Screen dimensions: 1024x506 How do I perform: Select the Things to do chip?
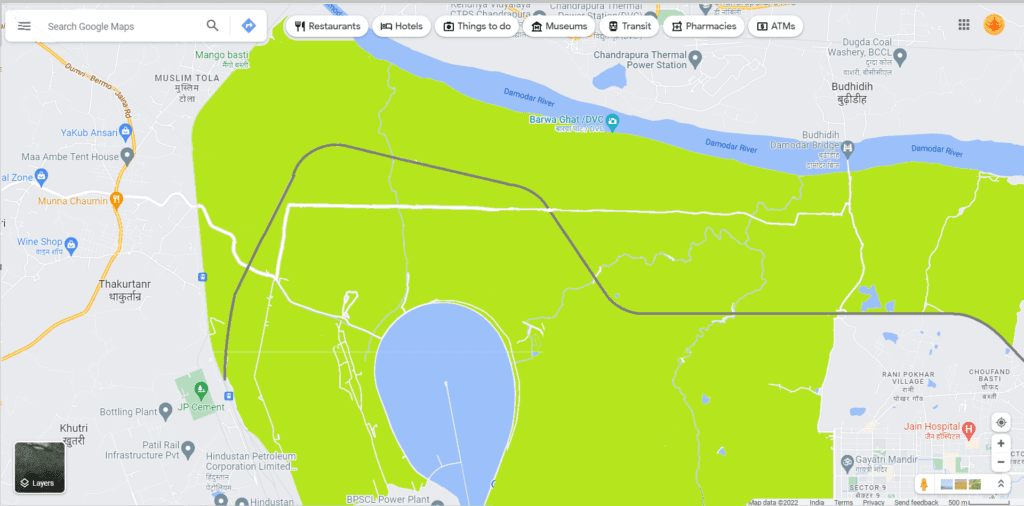[477, 26]
